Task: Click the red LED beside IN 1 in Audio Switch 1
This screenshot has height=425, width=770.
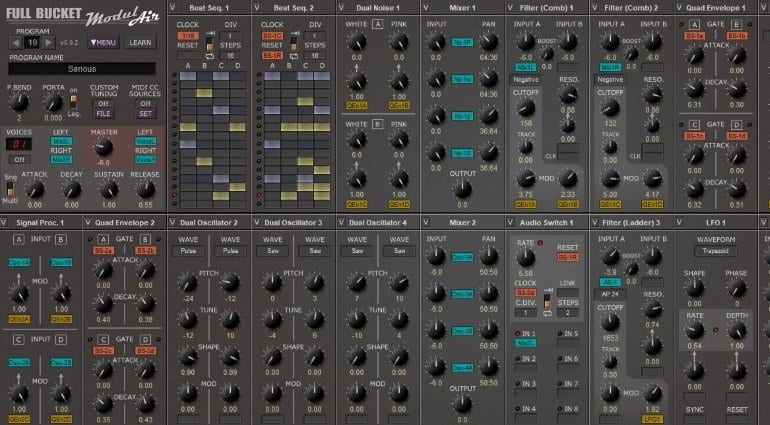Action: (518, 334)
